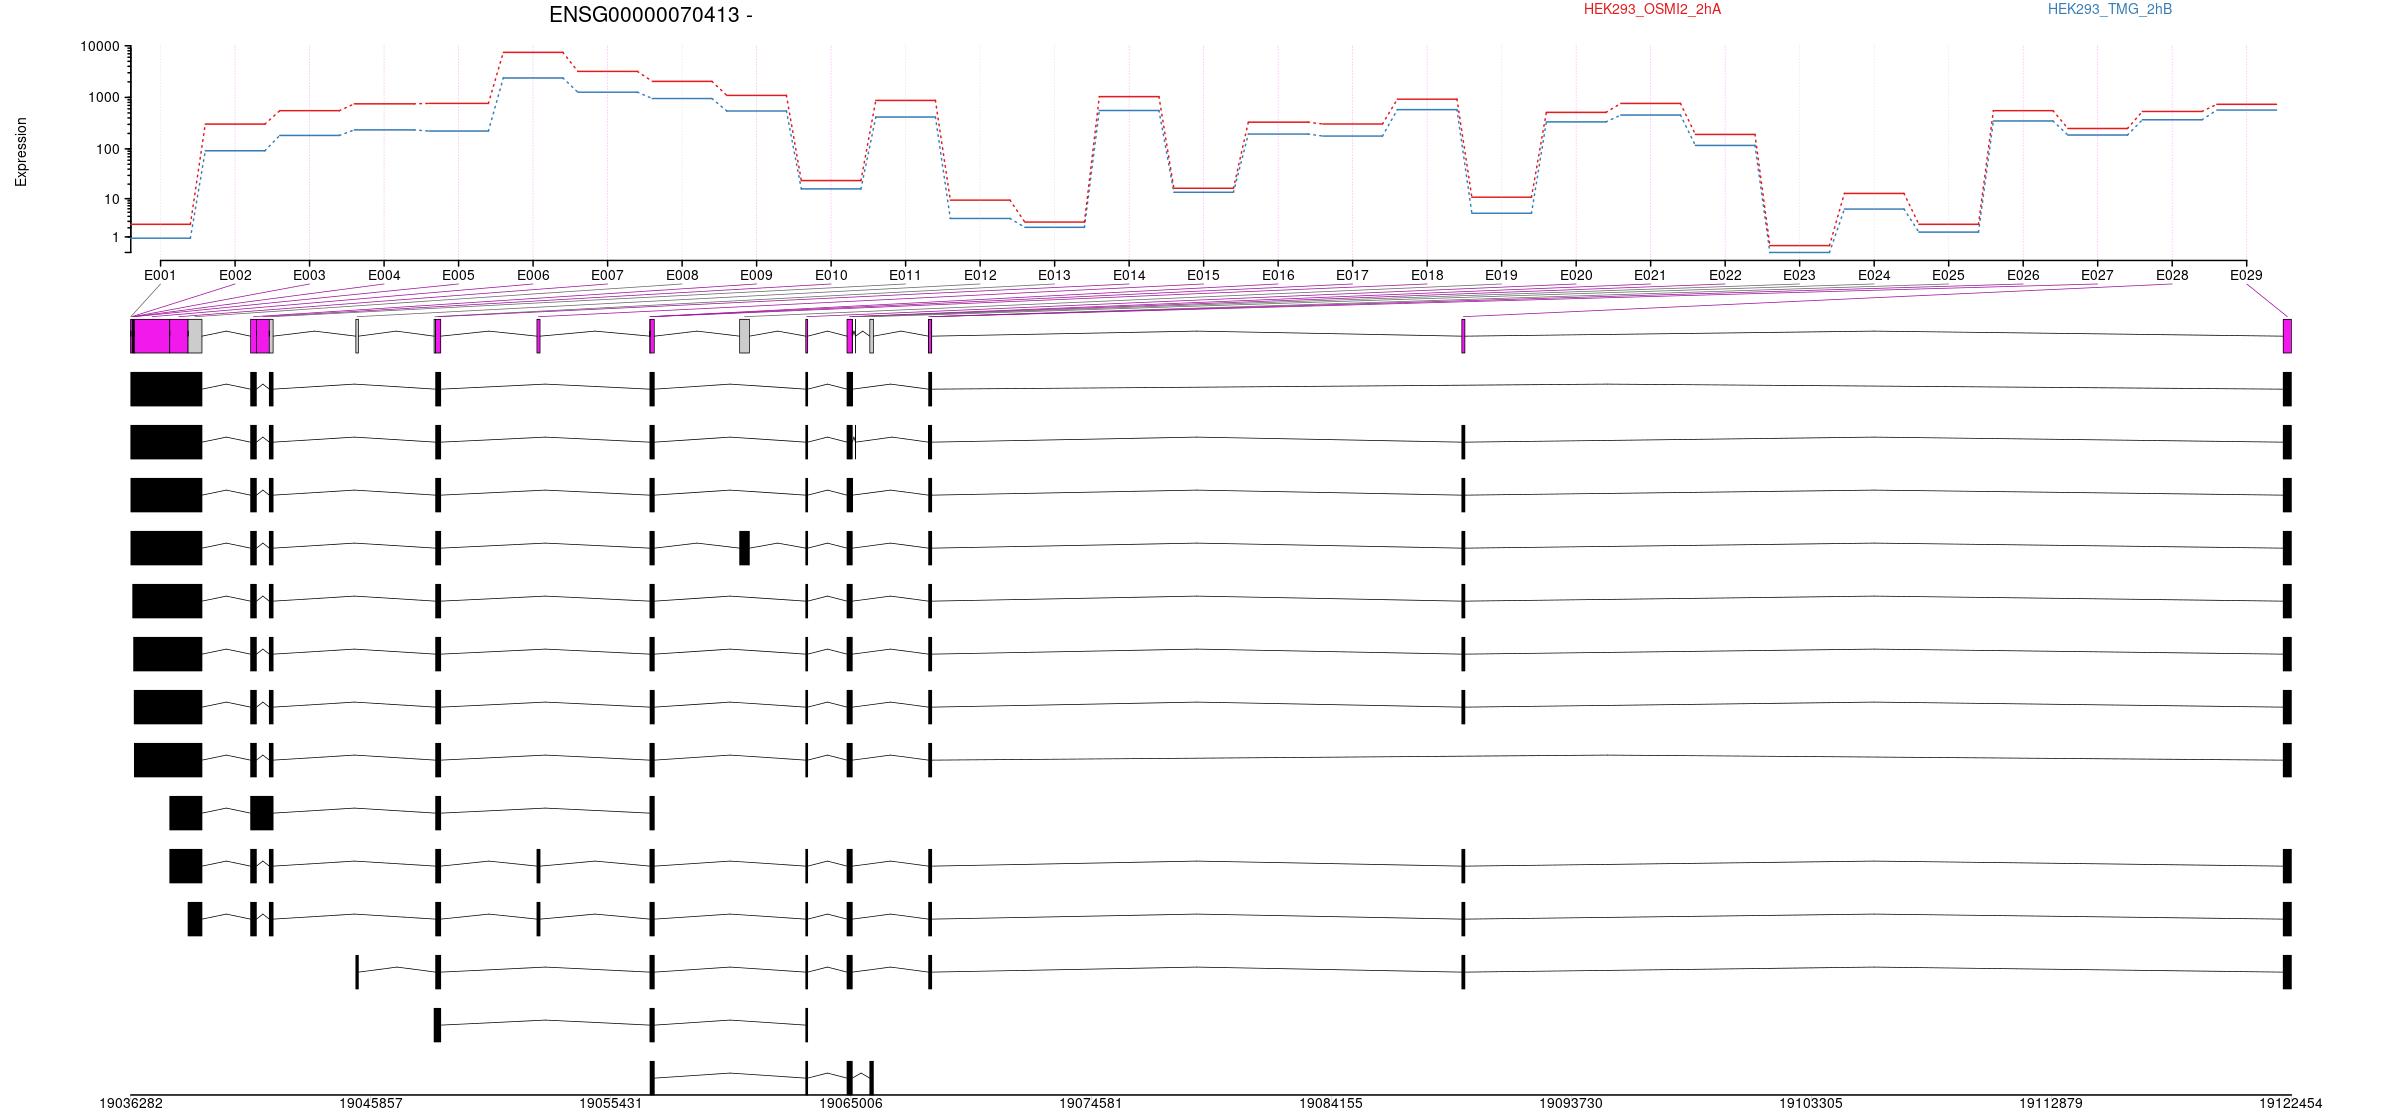2400x1120 pixels.
Task: Click exon label E014
Action: (1129, 275)
